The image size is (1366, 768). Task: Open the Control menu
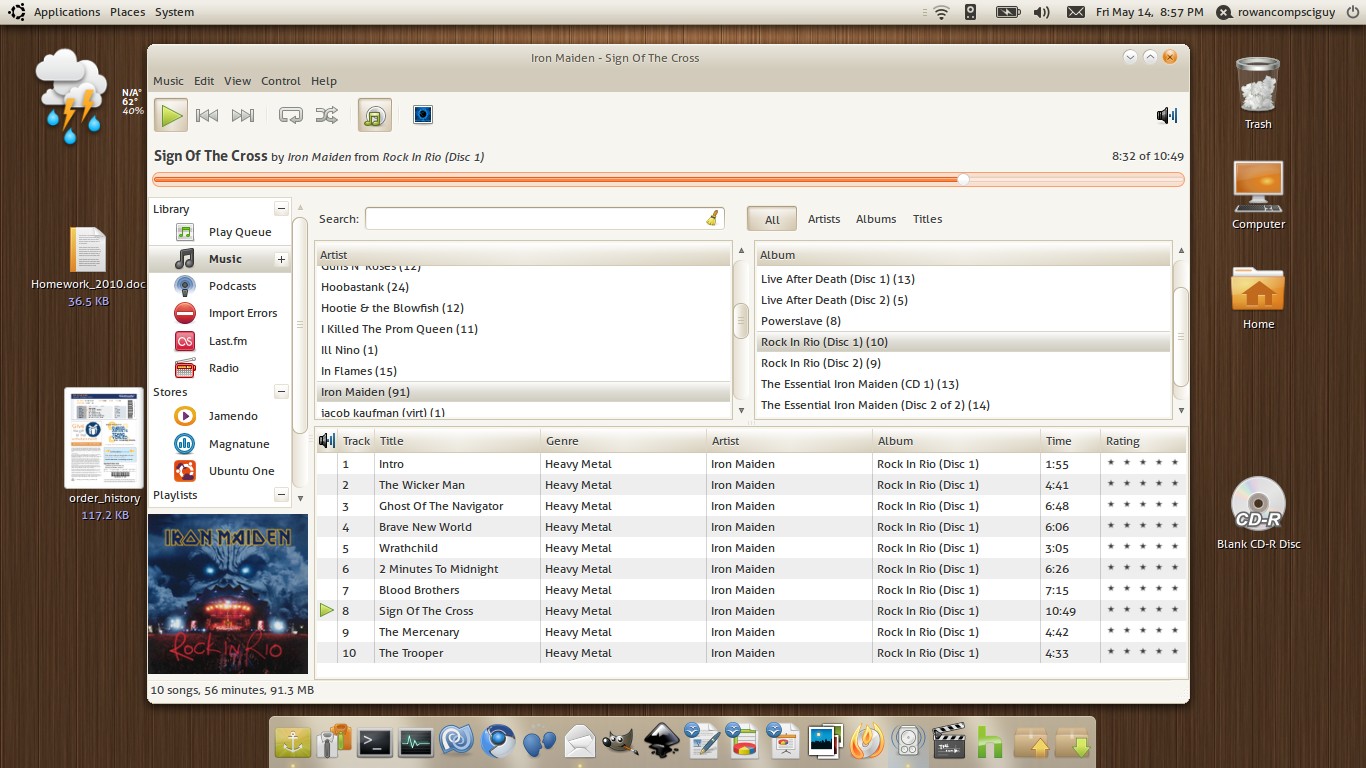point(281,81)
